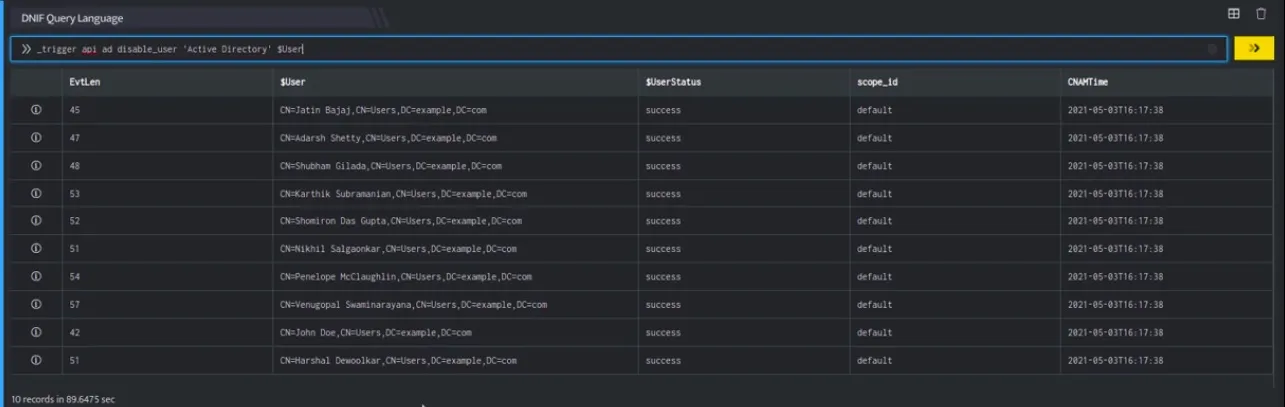Viewport: 1285px width, 407px height.
Task: Open info icon for Adarsh Shetty row
Action: click(x=36, y=138)
